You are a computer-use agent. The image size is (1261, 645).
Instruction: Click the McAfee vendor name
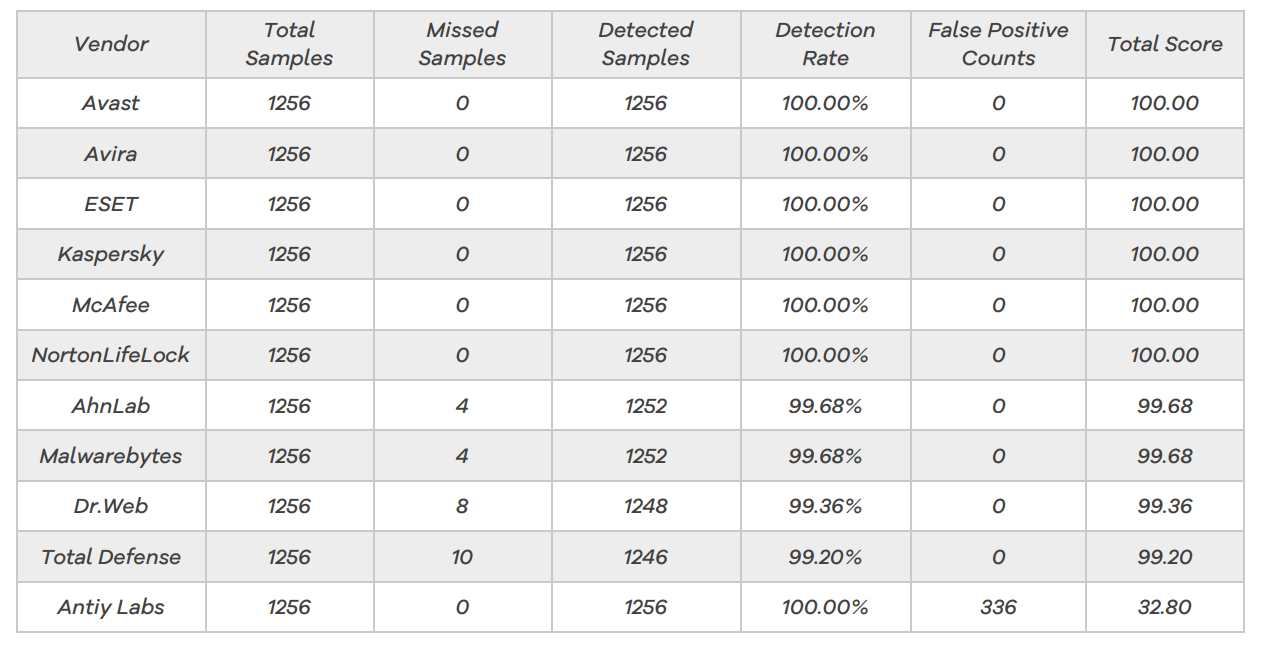[x=111, y=305]
